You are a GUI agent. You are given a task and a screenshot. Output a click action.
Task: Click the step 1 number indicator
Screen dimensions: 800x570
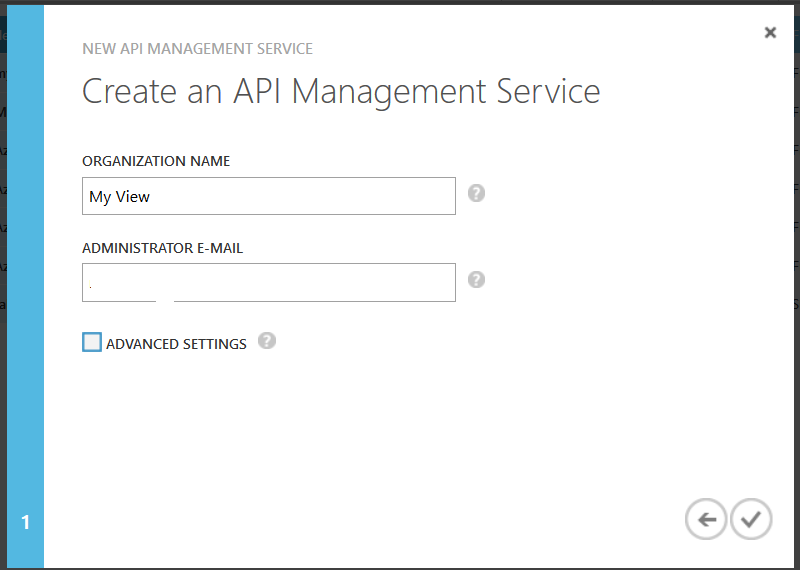click(x=25, y=522)
